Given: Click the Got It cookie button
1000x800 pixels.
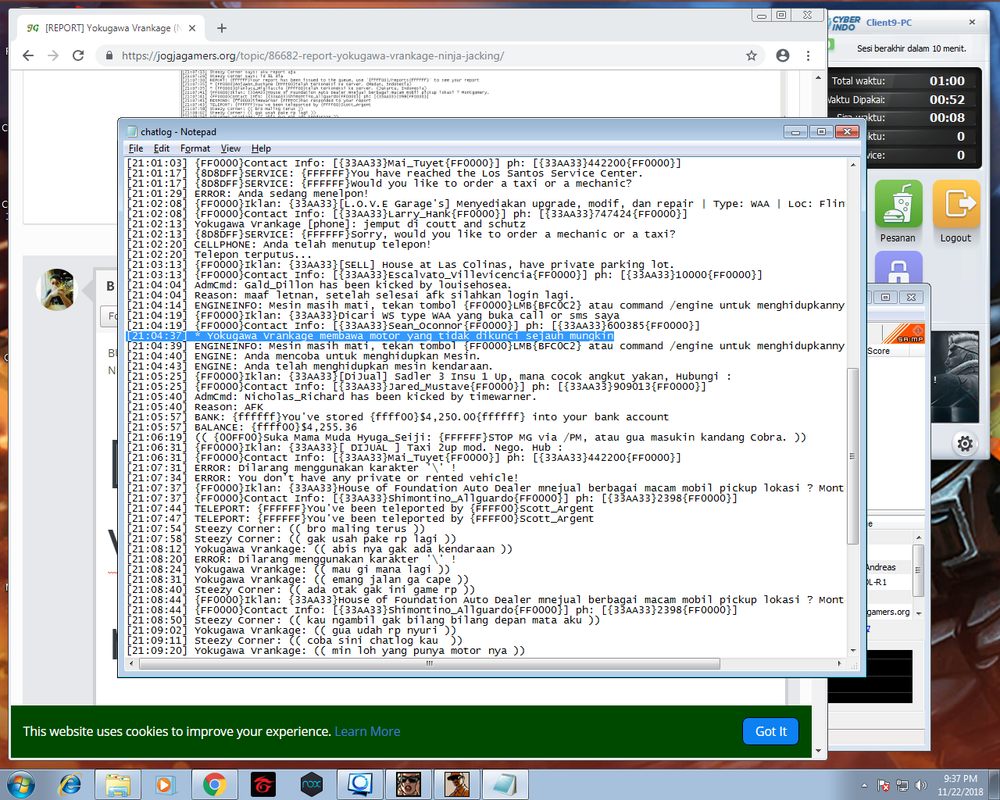Looking at the screenshot, I should [770, 731].
